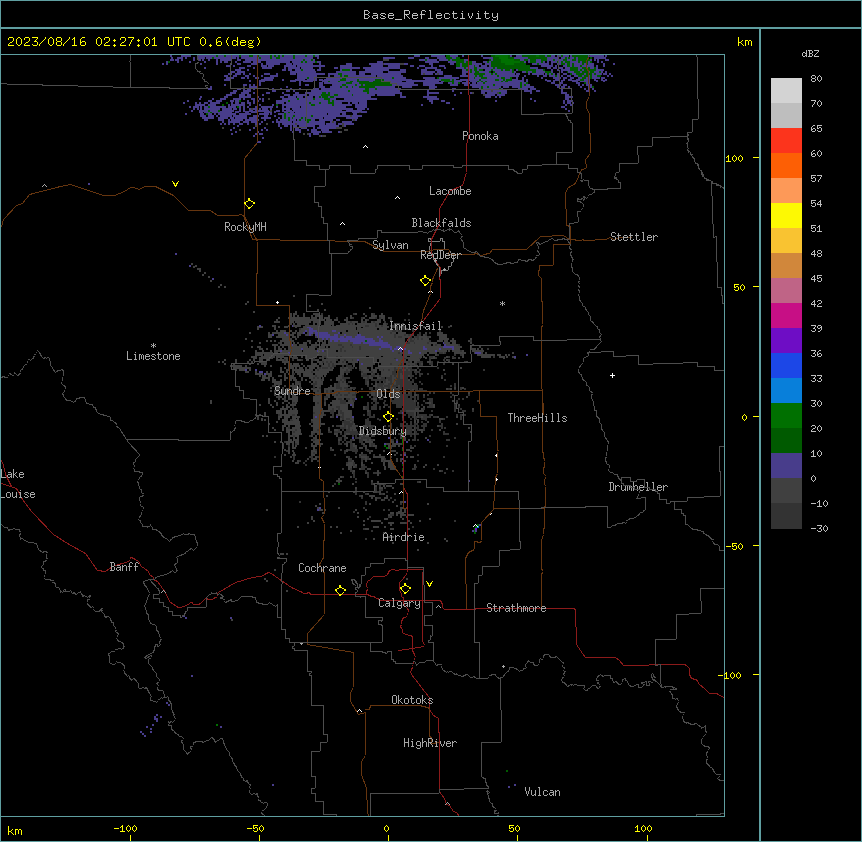
Task: Select the Vulcan town label
Action: point(543,792)
